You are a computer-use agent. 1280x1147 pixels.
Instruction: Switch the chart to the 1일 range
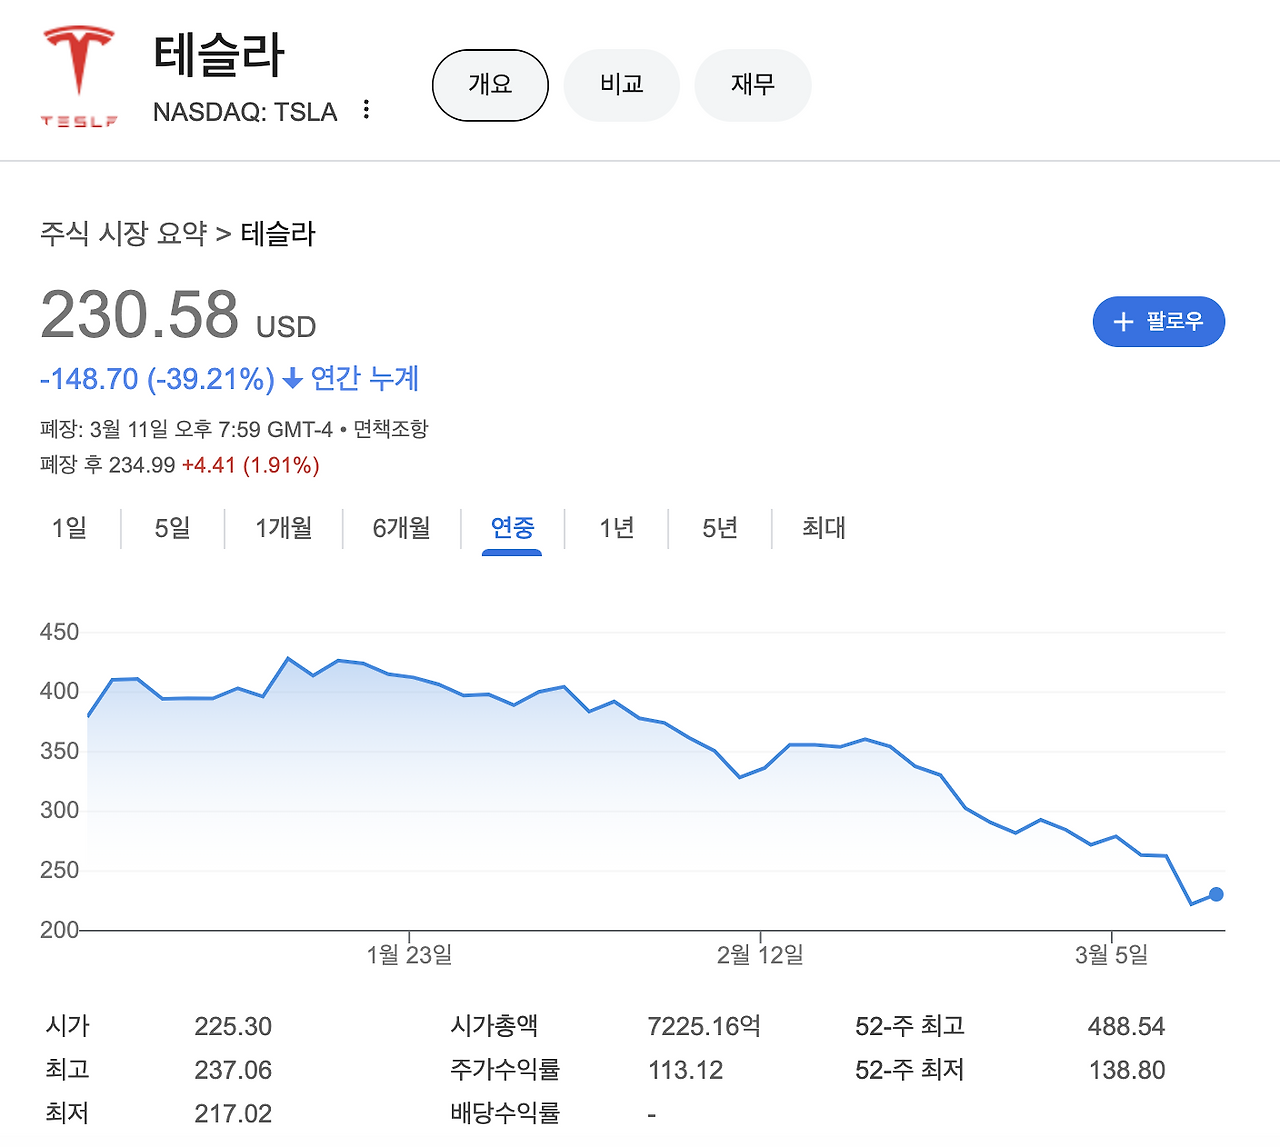click(68, 528)
